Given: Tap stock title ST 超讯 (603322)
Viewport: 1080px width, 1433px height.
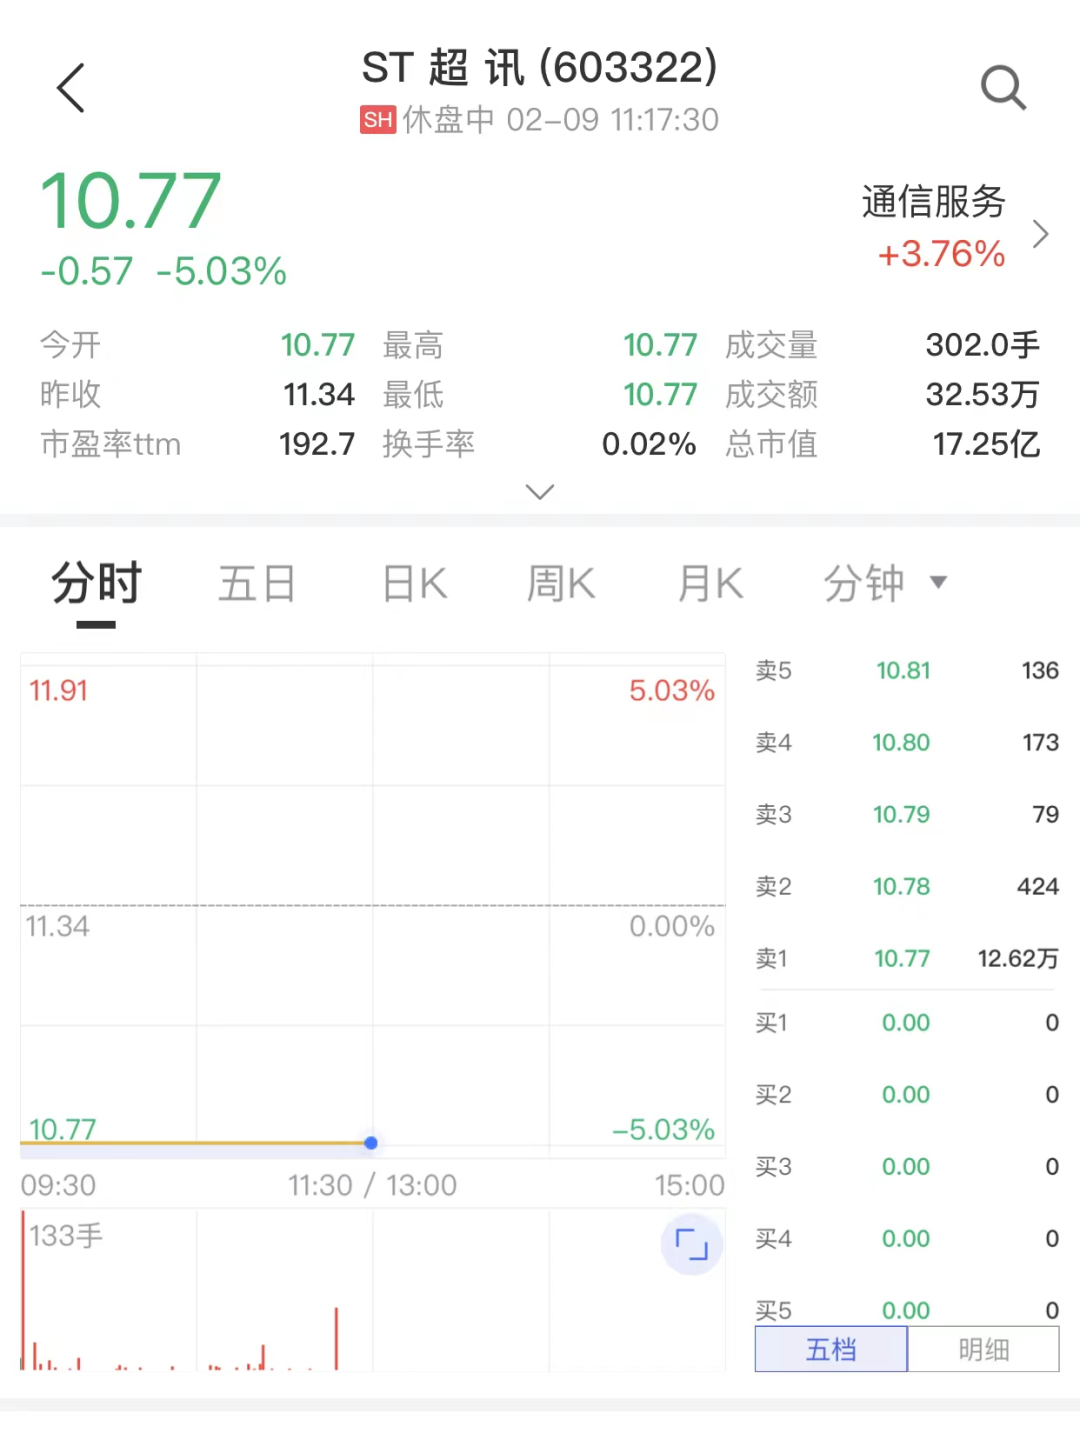Looking at the screenshot, I should [540, 68].
